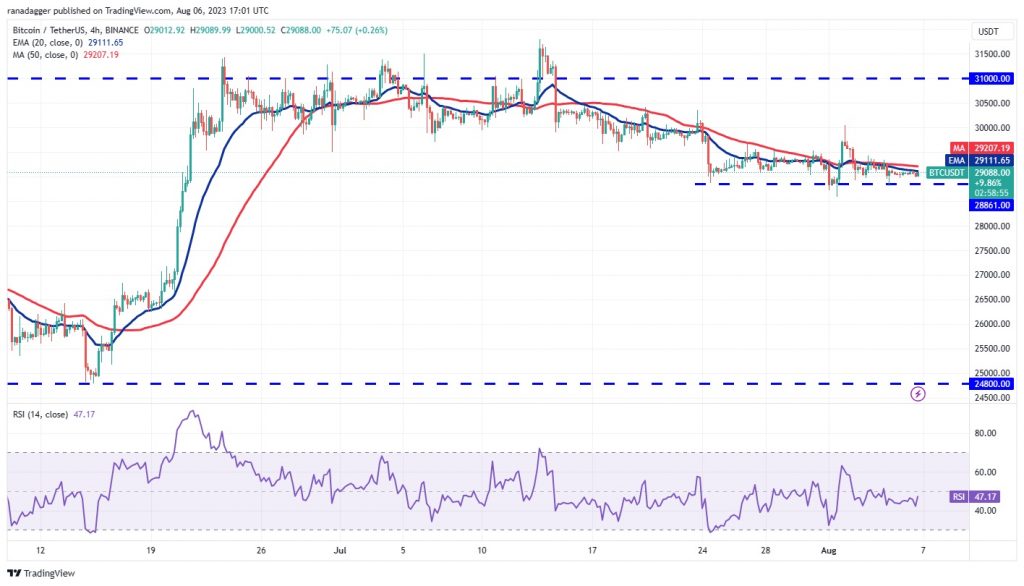Click the 'Aug' date axis label
Viewport: 1024px width, 586px height.
click(x=828, y=551)
